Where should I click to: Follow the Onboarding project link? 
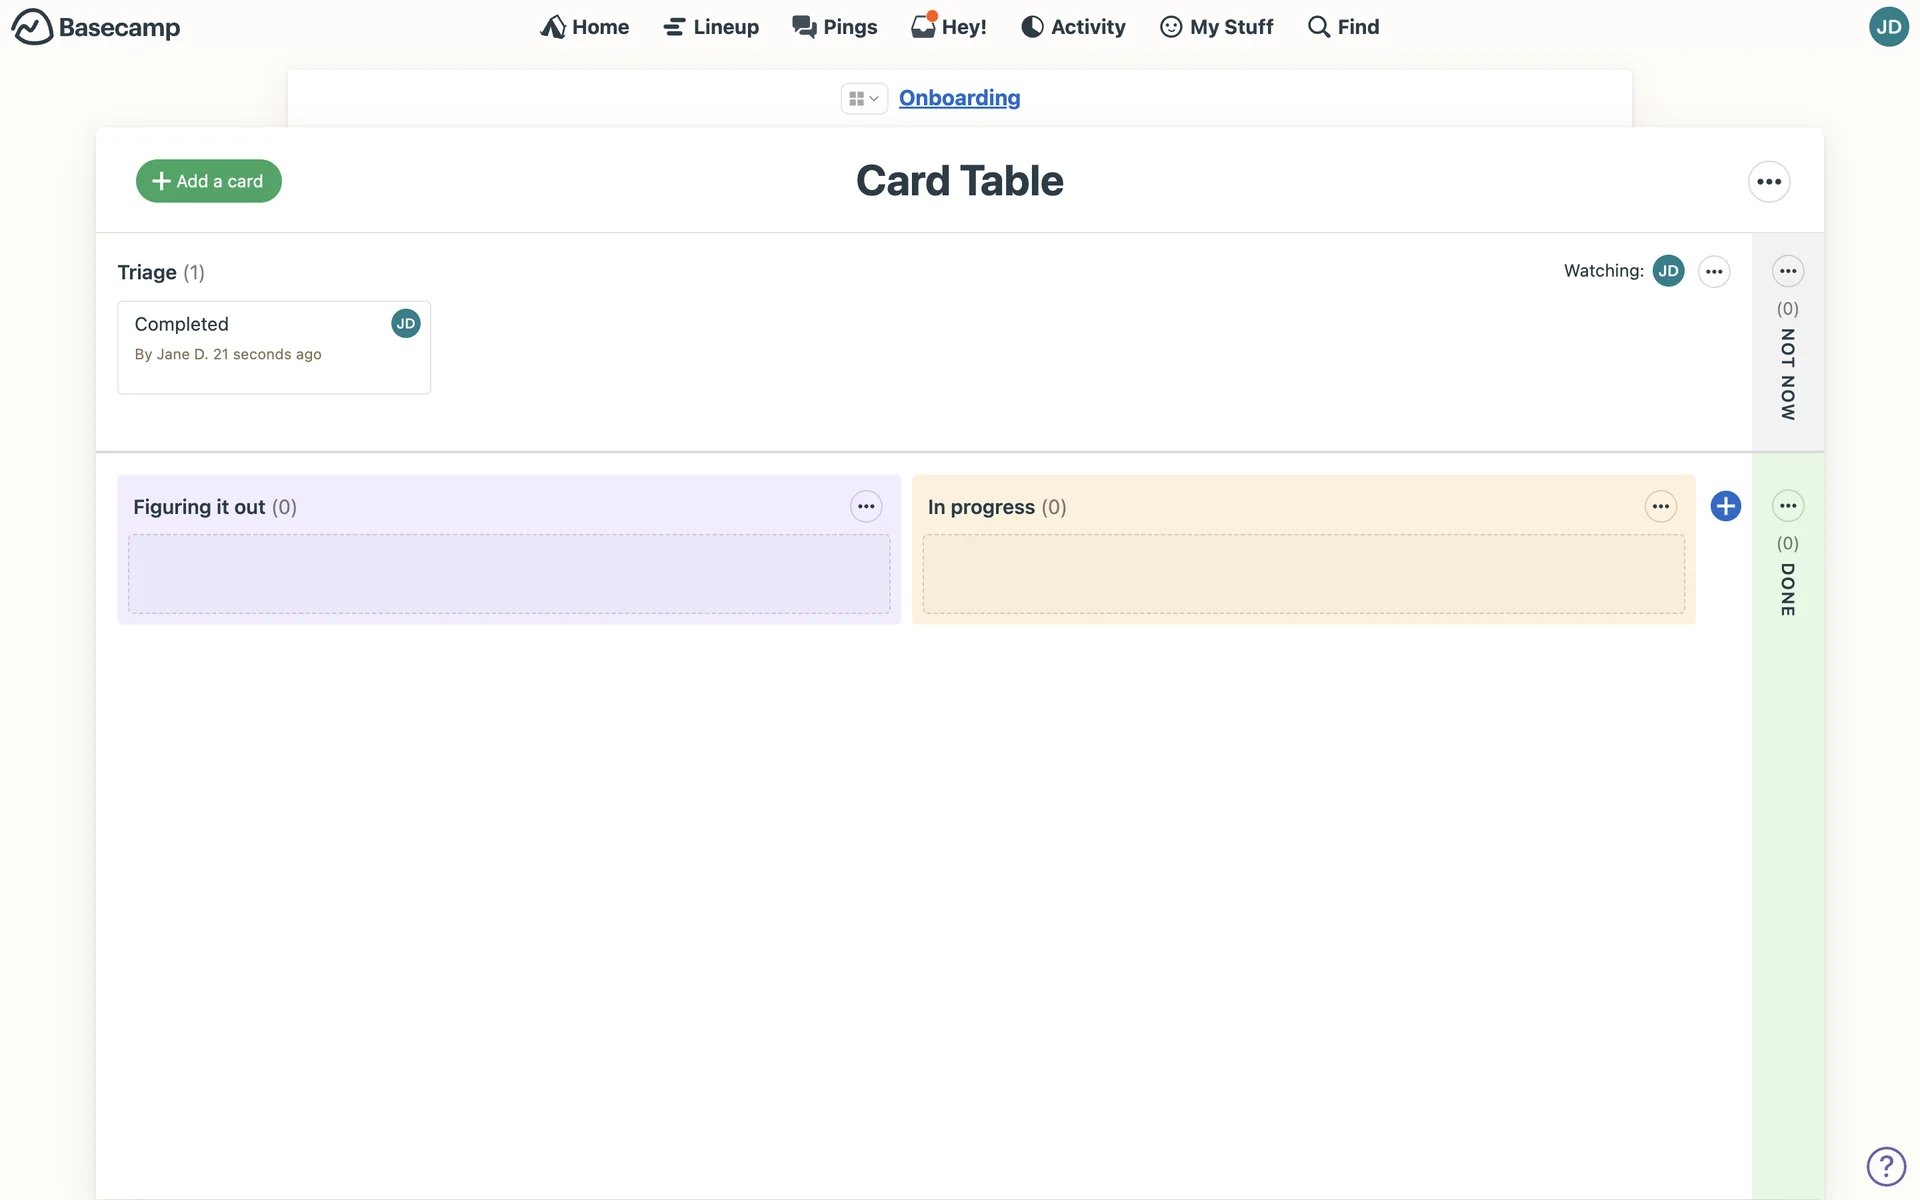click(x=959, y=98)
